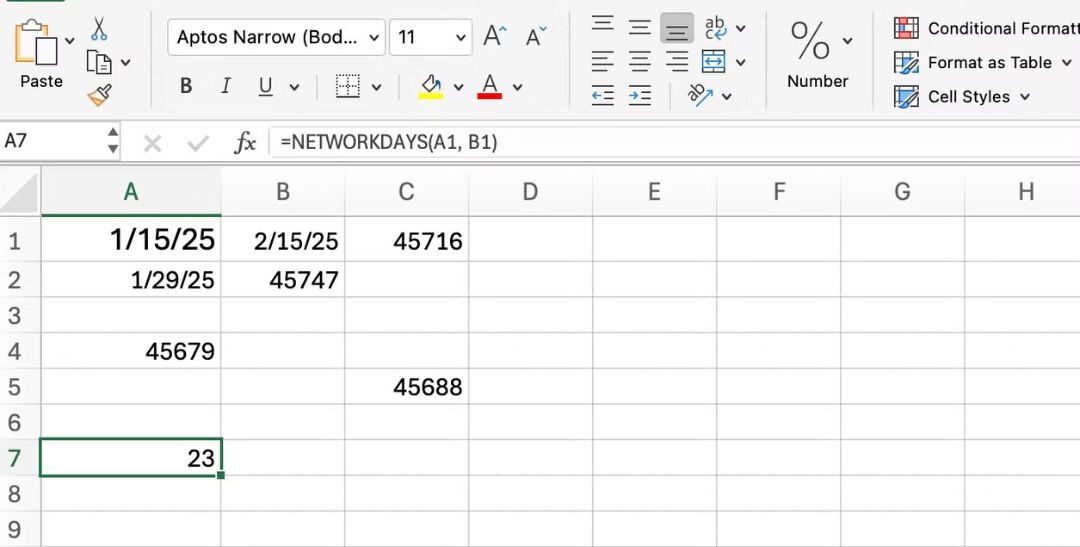Select row 1 header

pos(20,242)
